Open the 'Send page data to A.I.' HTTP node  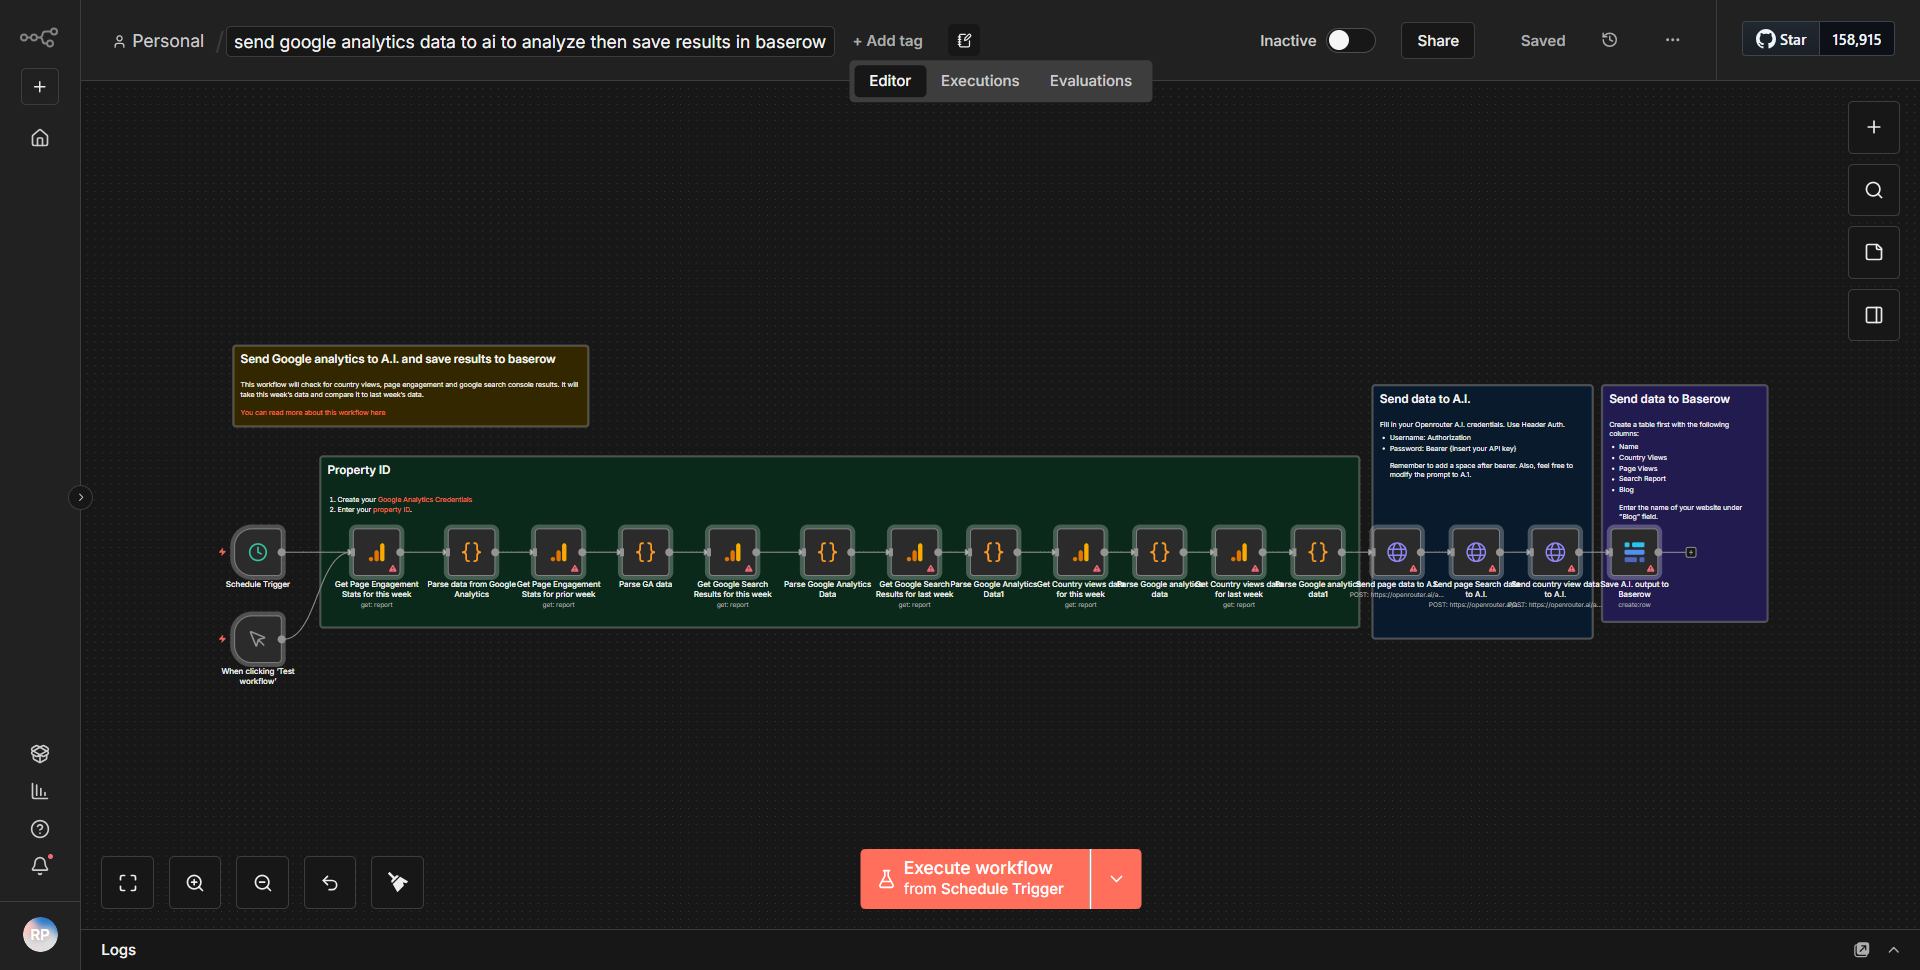pos(1397,552)
